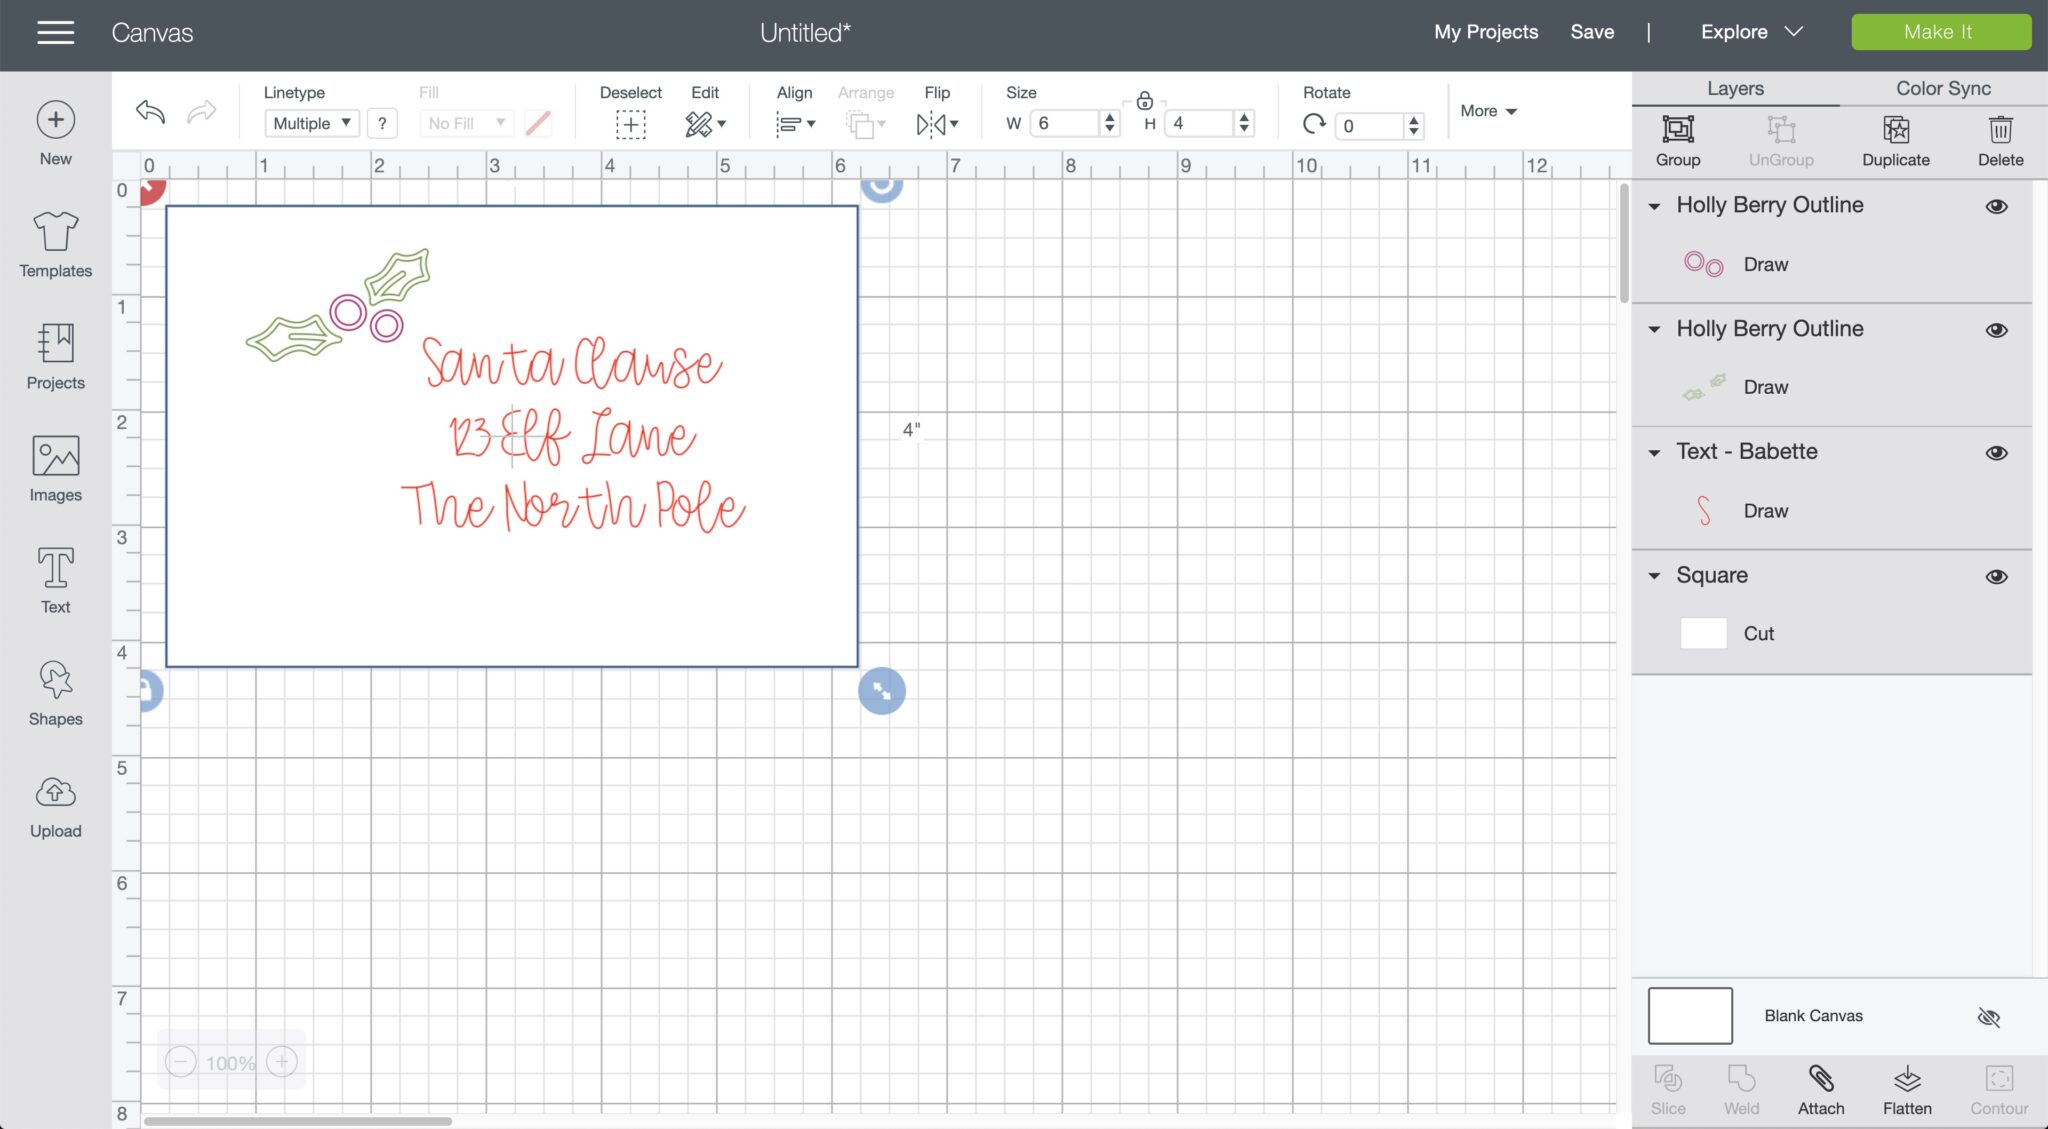Duplicate the selected layers
Viewport: 2048px width, 1129px height.
(x=1895, y=139)
